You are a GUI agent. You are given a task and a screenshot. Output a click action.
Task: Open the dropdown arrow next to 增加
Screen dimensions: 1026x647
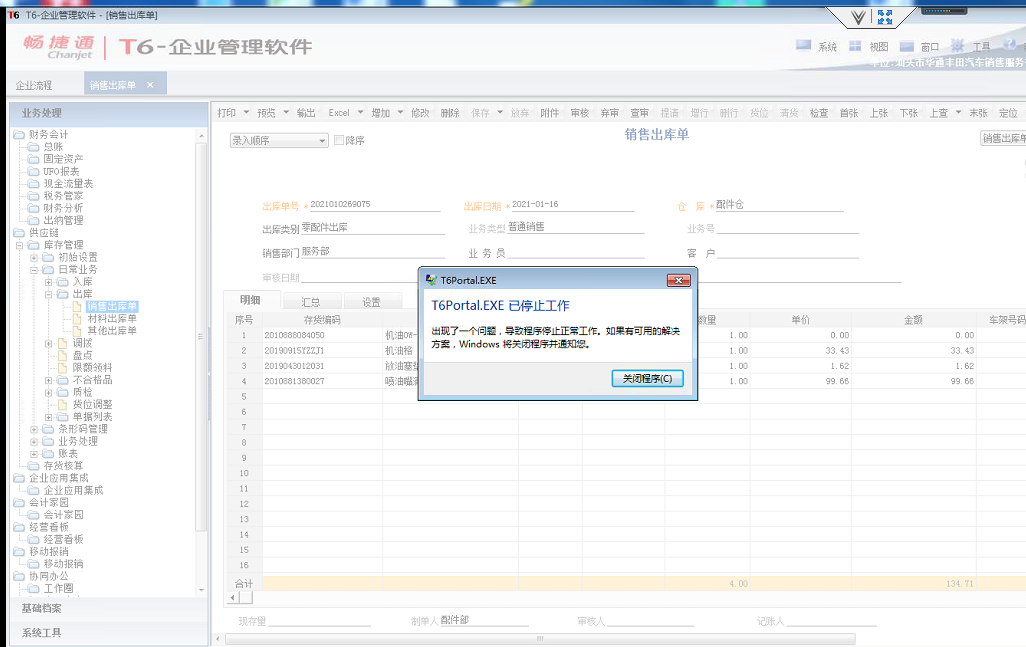click(x=400, y=113)
